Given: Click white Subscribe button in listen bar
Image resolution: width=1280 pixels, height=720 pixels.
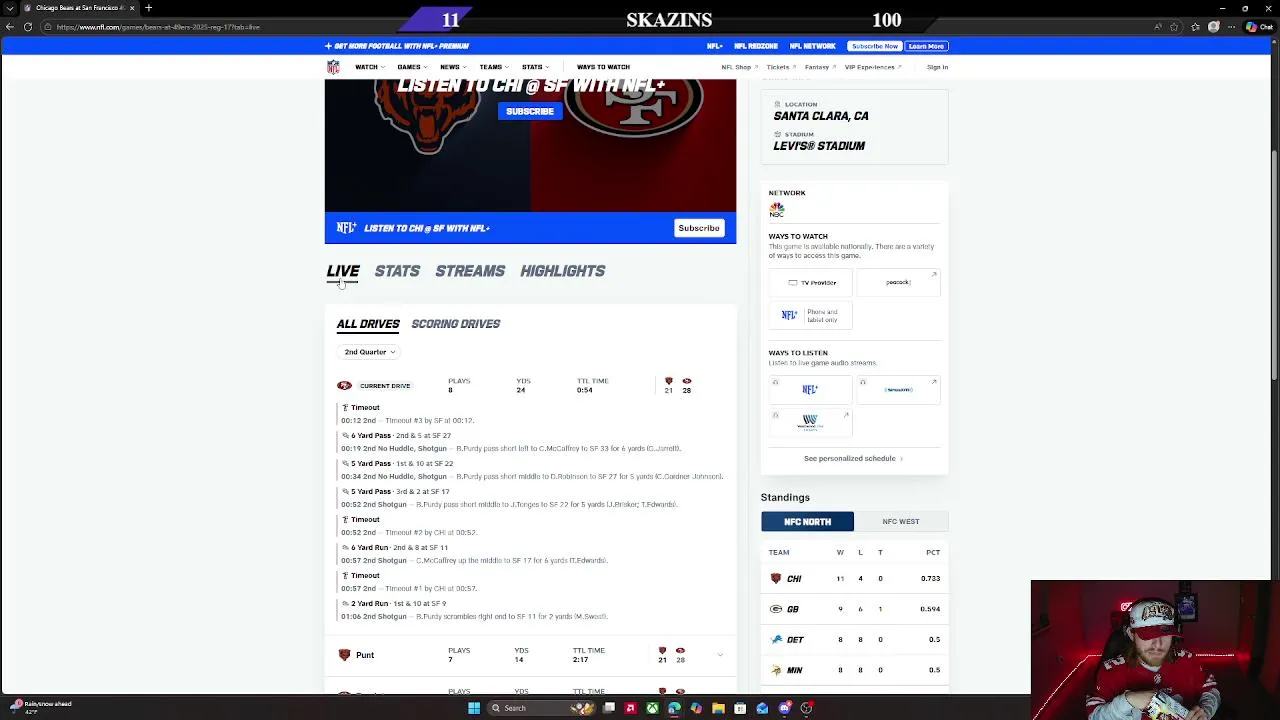Looking at the screenshot, I should 699,228.
